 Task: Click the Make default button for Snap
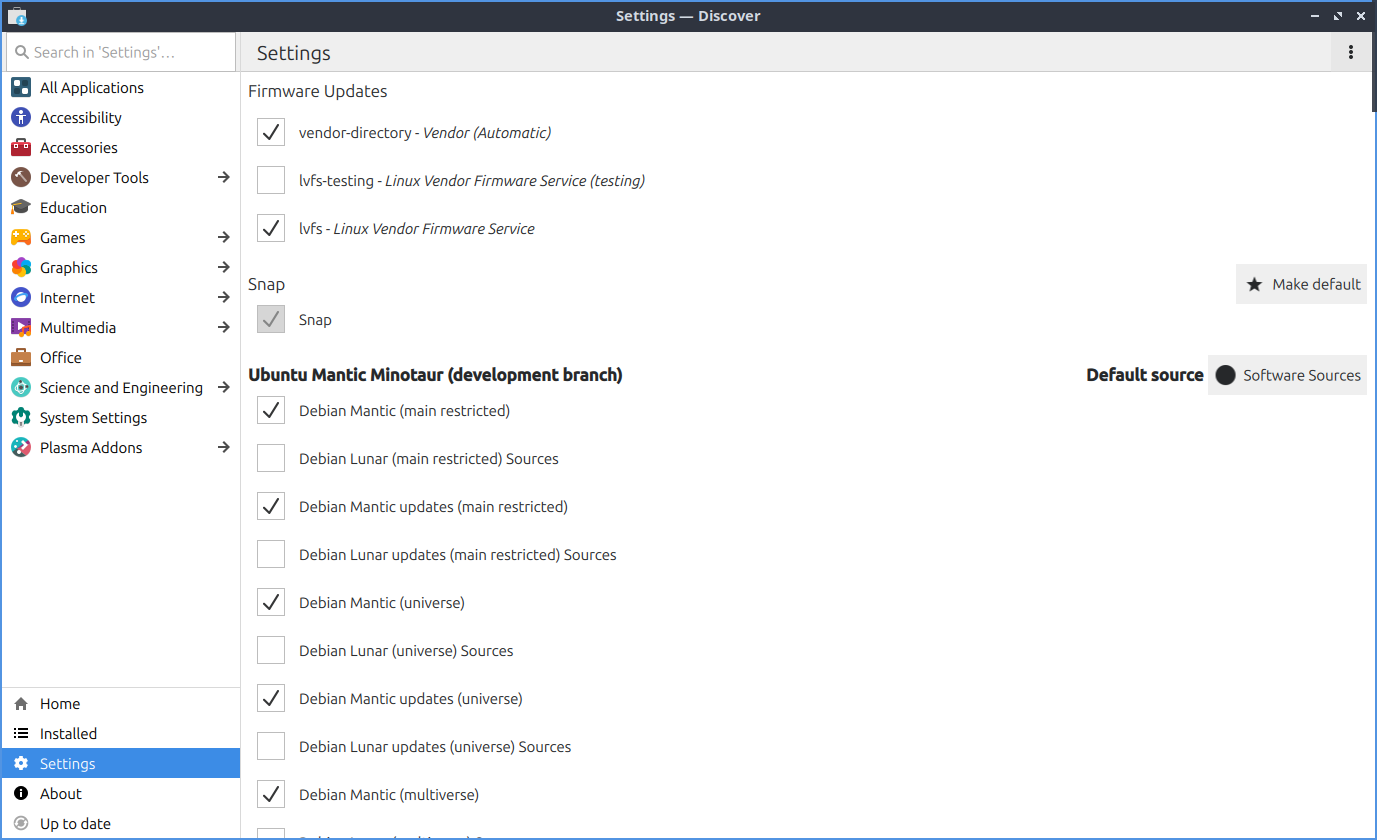pos(1301,285)
